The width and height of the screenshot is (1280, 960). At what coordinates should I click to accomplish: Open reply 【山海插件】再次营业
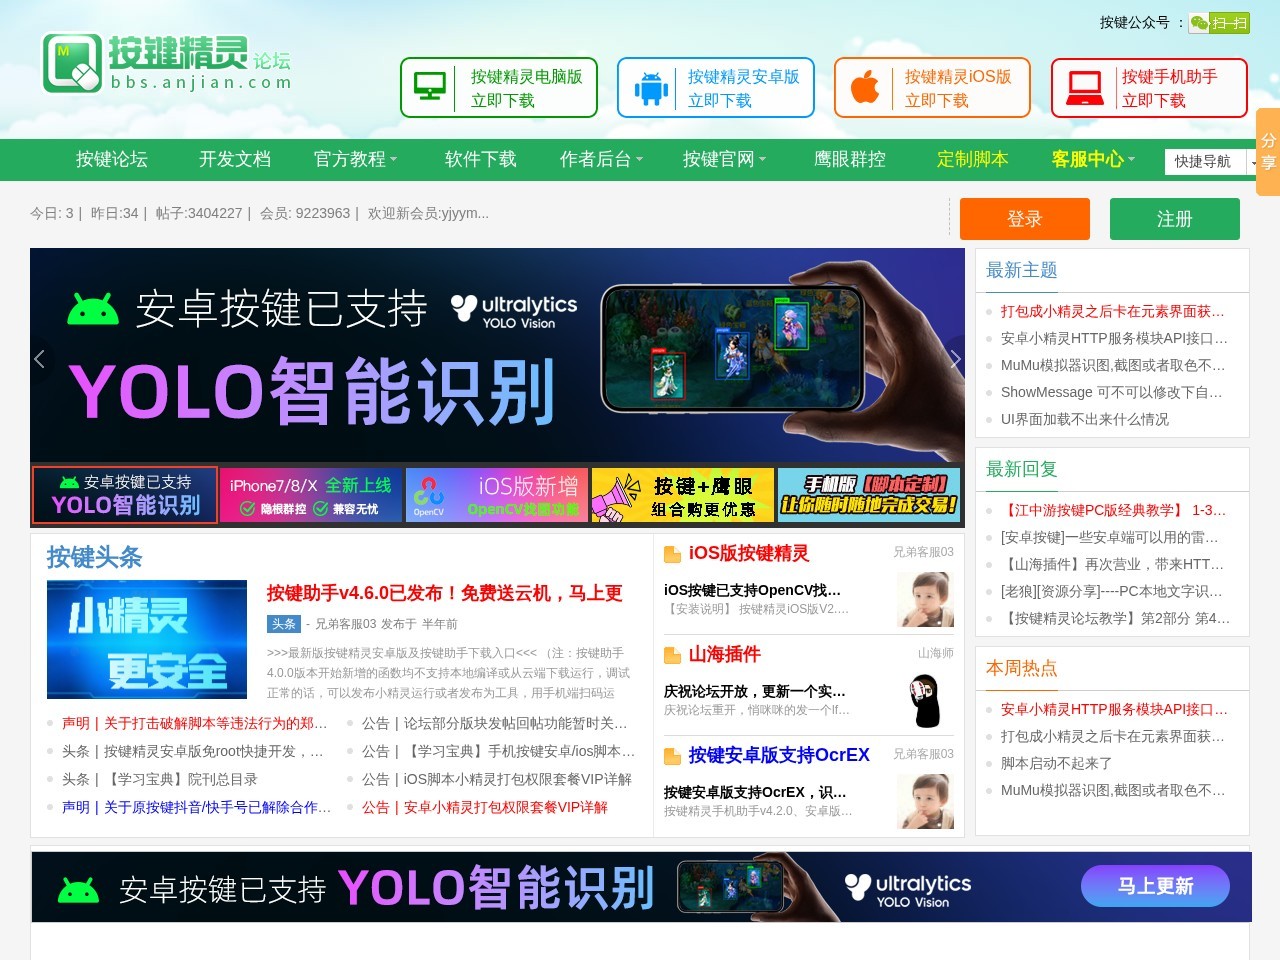pos(1113,564)
